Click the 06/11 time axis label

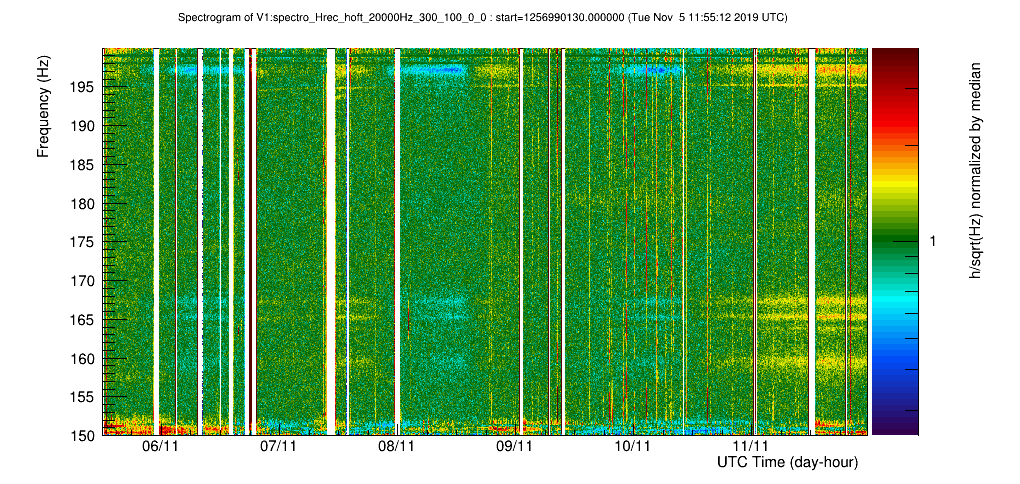[159, 446]
